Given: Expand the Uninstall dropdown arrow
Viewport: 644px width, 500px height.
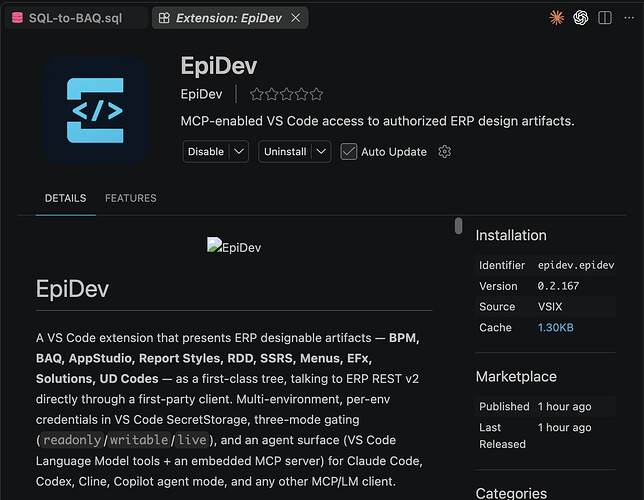Looking at the screenshot, I should pyautogui.click(x=321, y=152).
